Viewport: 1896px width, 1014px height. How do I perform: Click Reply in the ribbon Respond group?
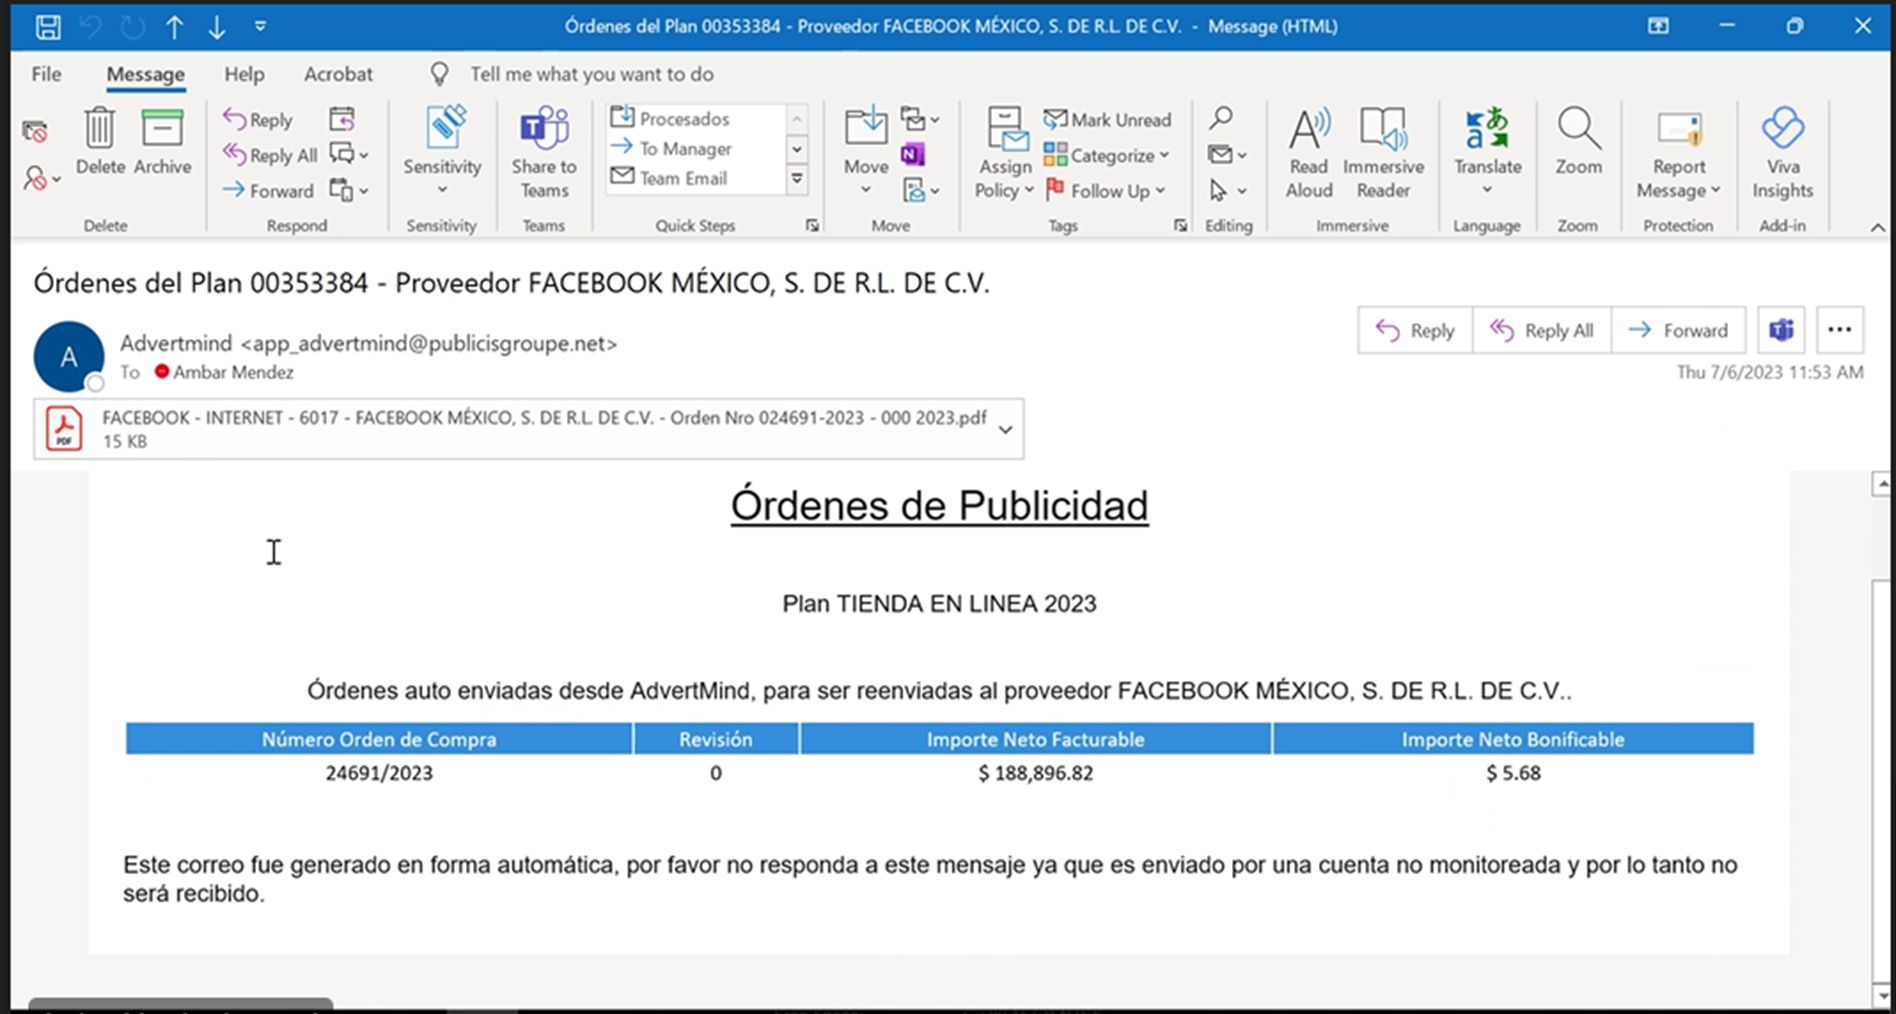pos(258,120)
